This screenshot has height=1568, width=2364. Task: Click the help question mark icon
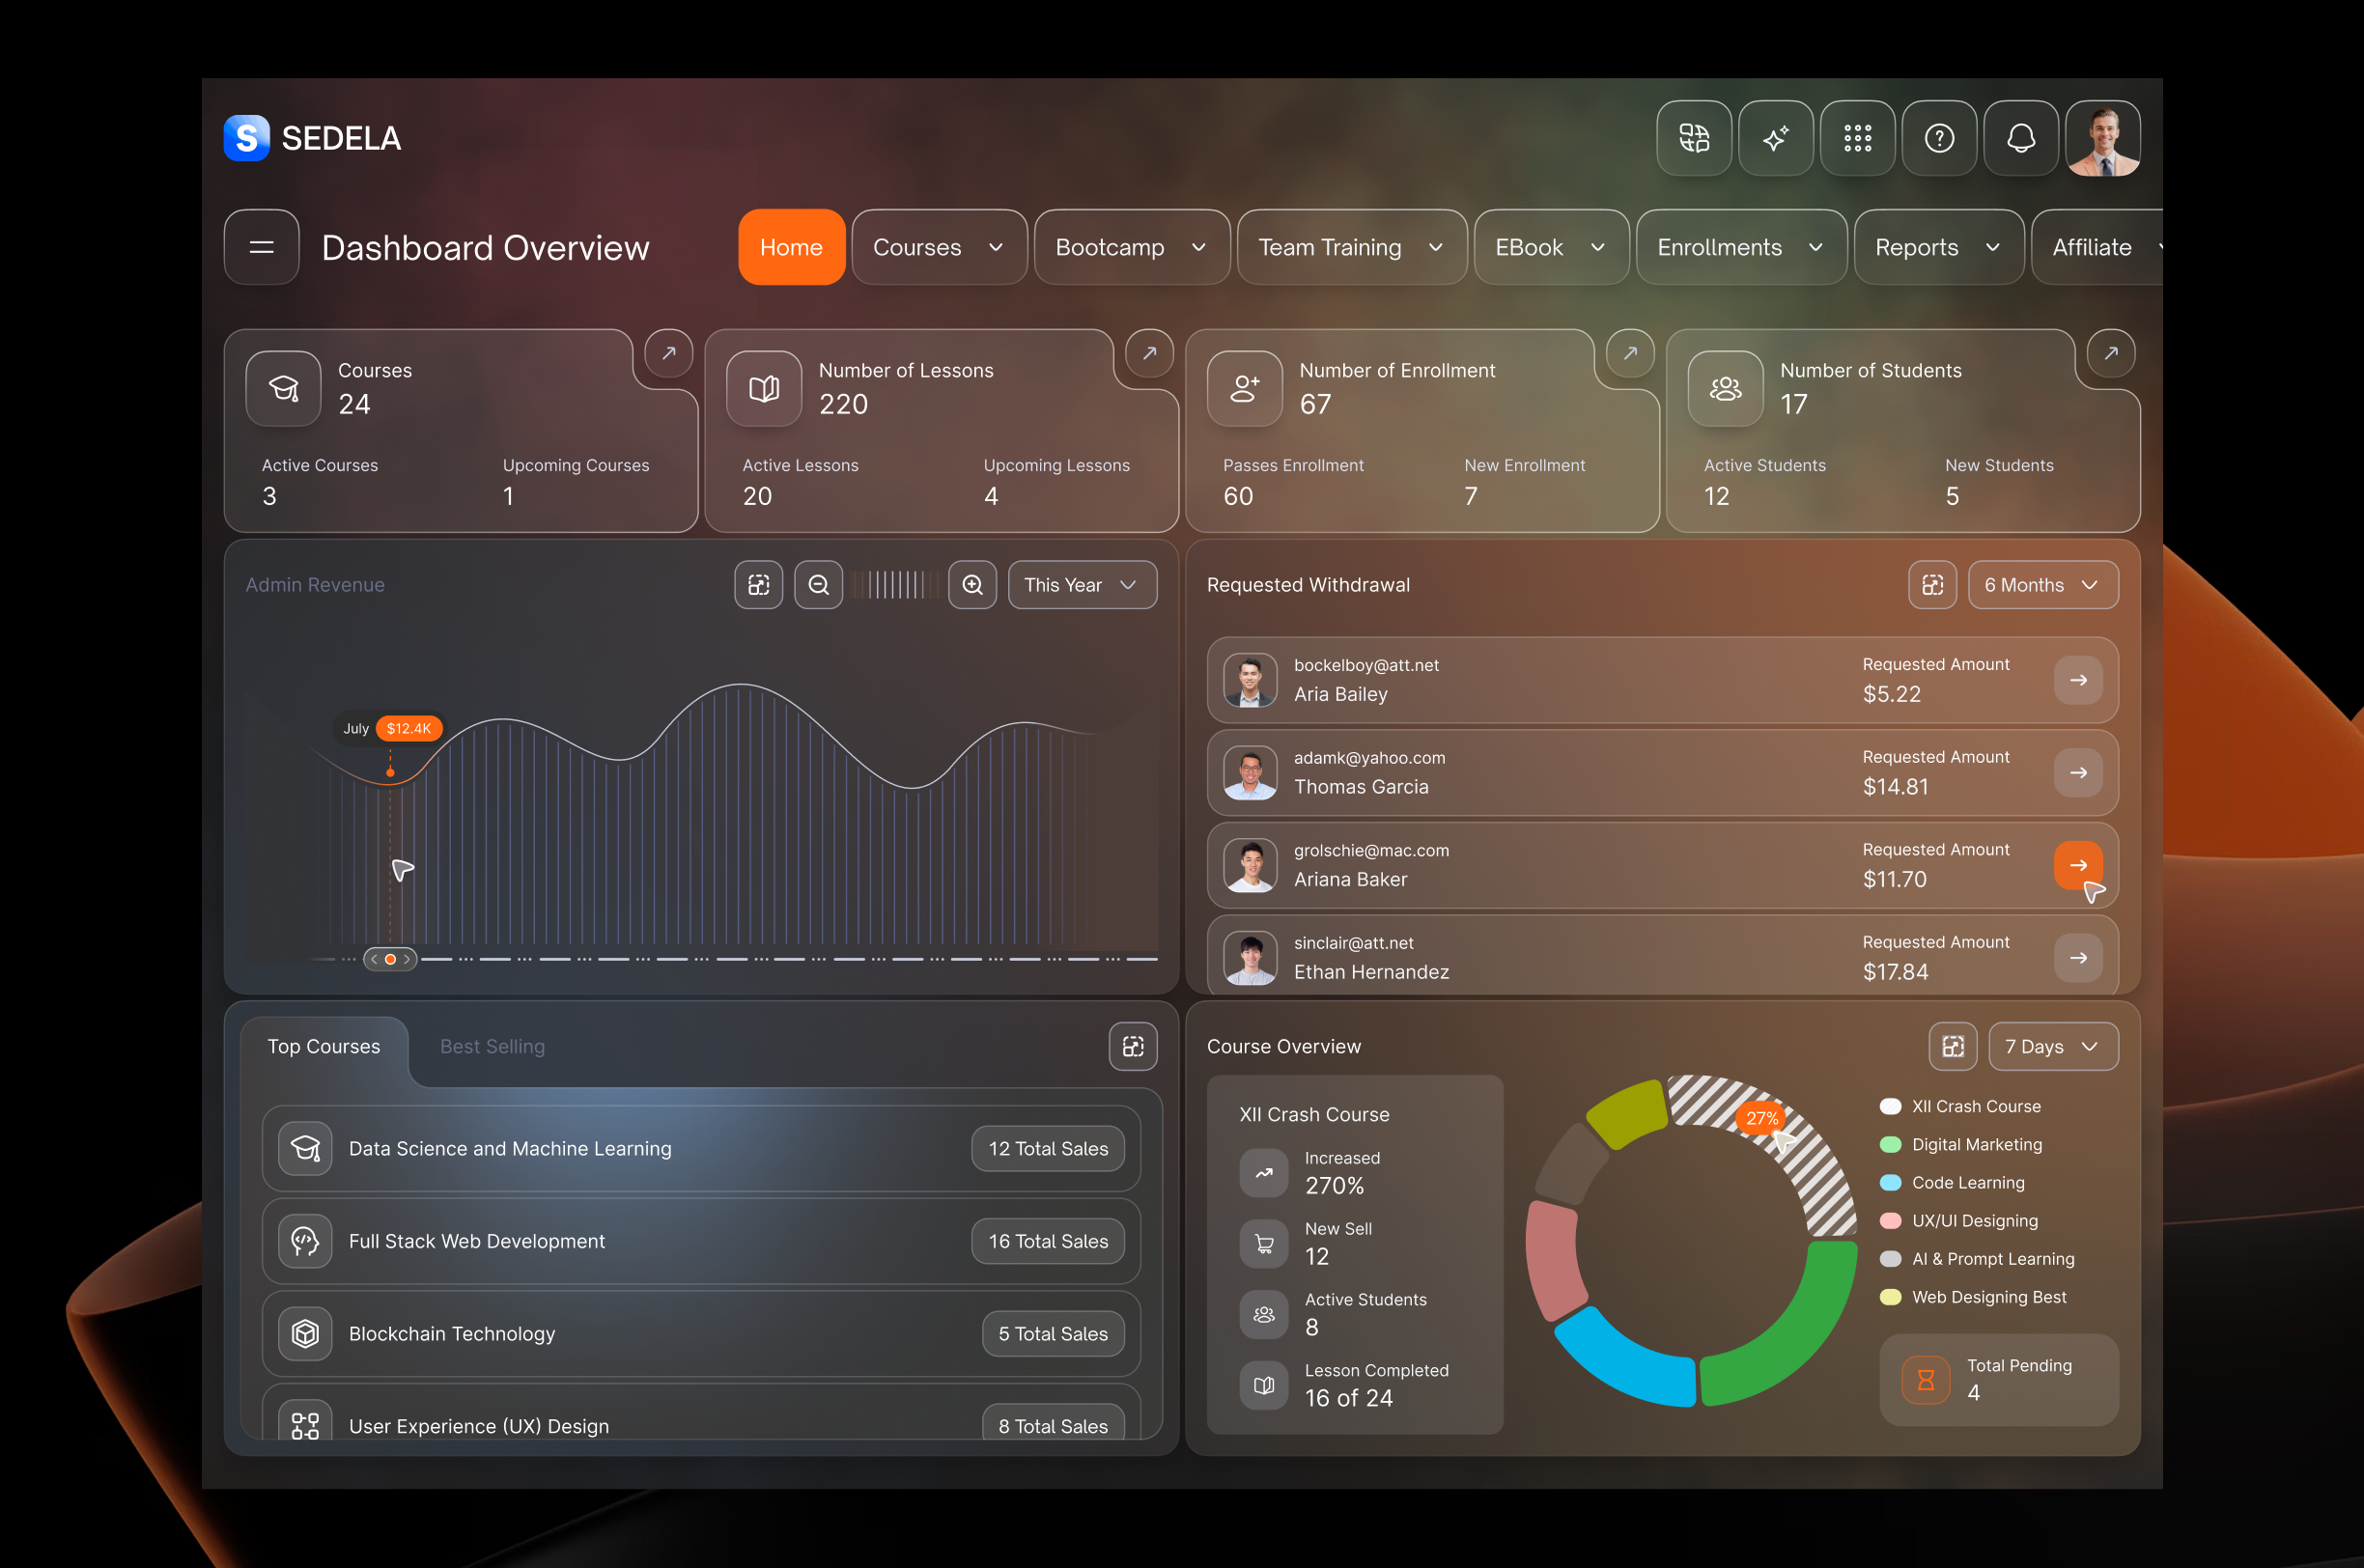tap(1938, 138)
